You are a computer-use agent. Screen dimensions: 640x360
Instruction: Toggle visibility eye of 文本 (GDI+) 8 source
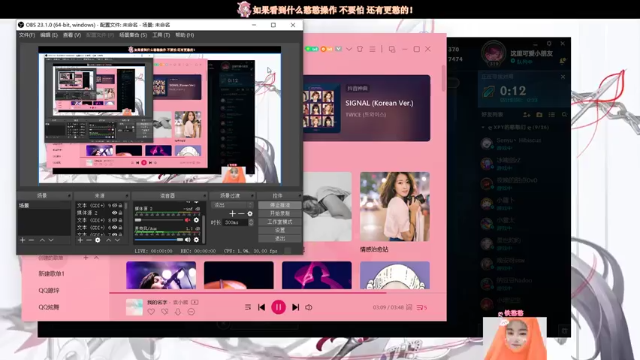click(115, 220)
